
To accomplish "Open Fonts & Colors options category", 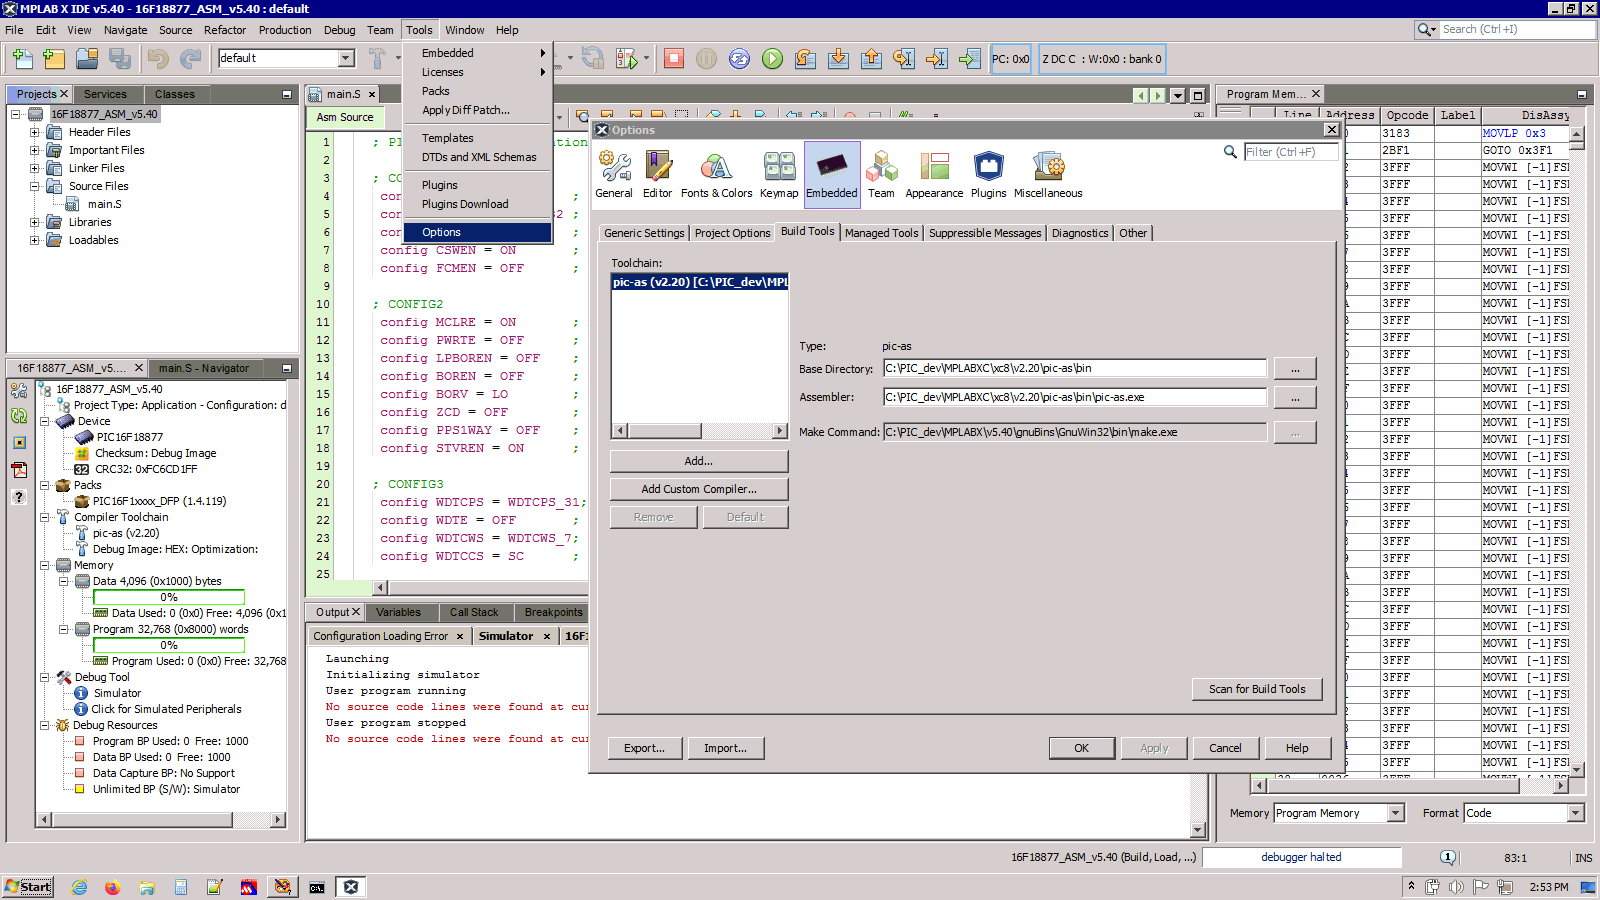I will [716, 175].
